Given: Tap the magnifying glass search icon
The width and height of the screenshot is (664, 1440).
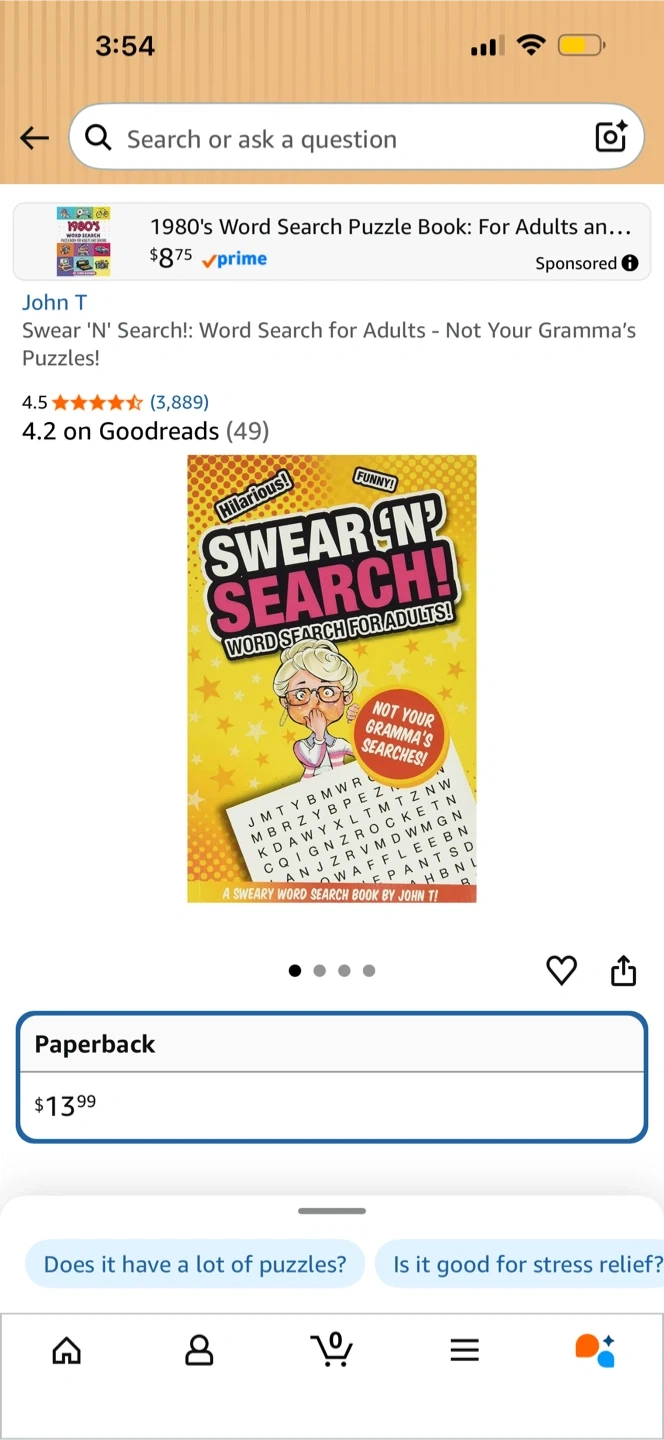Looking at the screenshot, I should [x=98, y=138].
